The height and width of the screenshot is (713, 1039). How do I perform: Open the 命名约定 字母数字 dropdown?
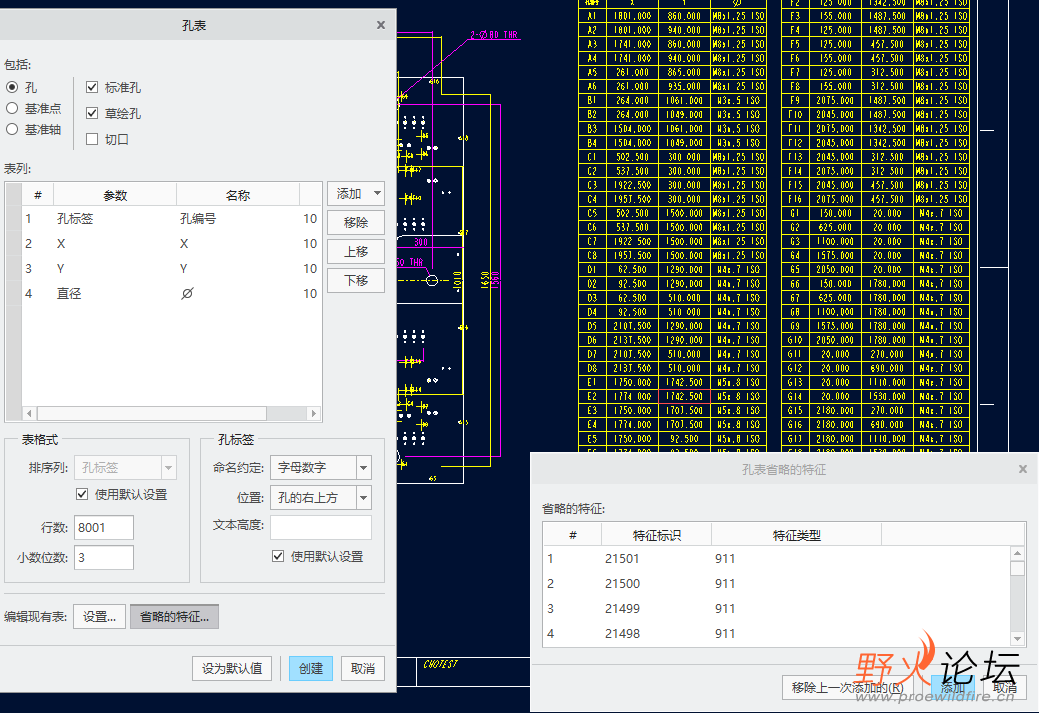321,467
